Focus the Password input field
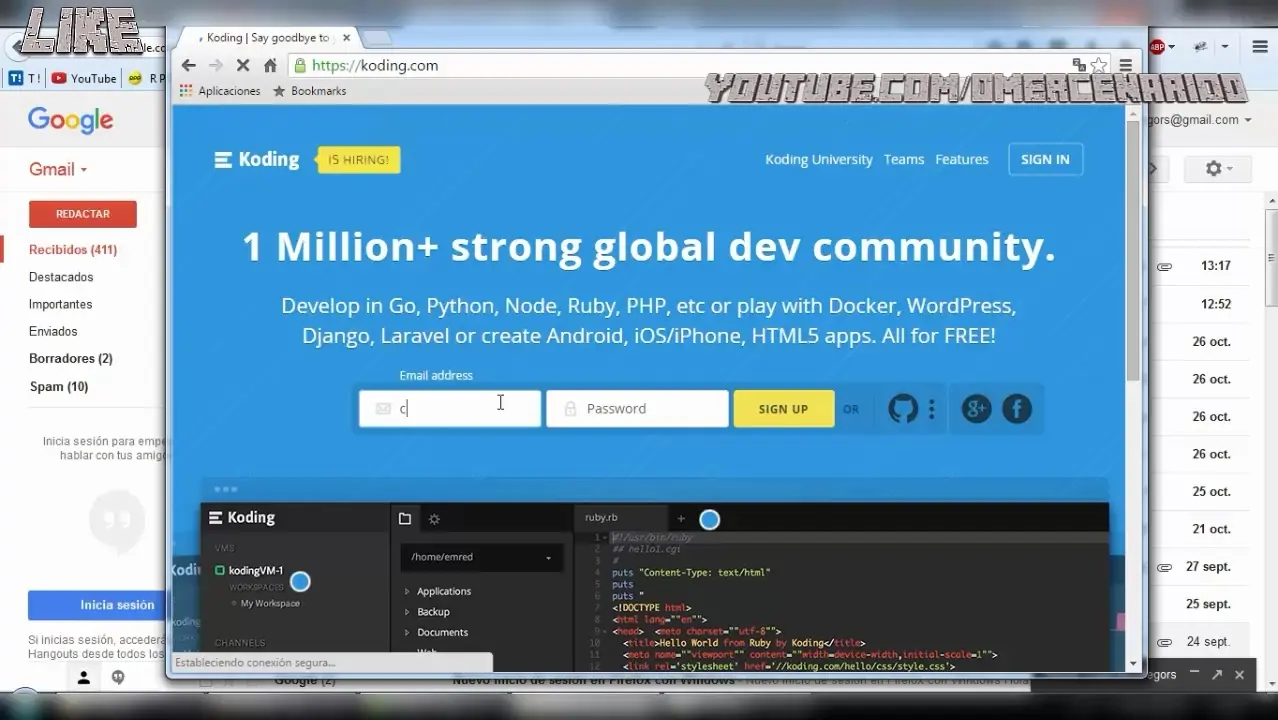This screenshot has height=720, width=1278. [637, 408]
